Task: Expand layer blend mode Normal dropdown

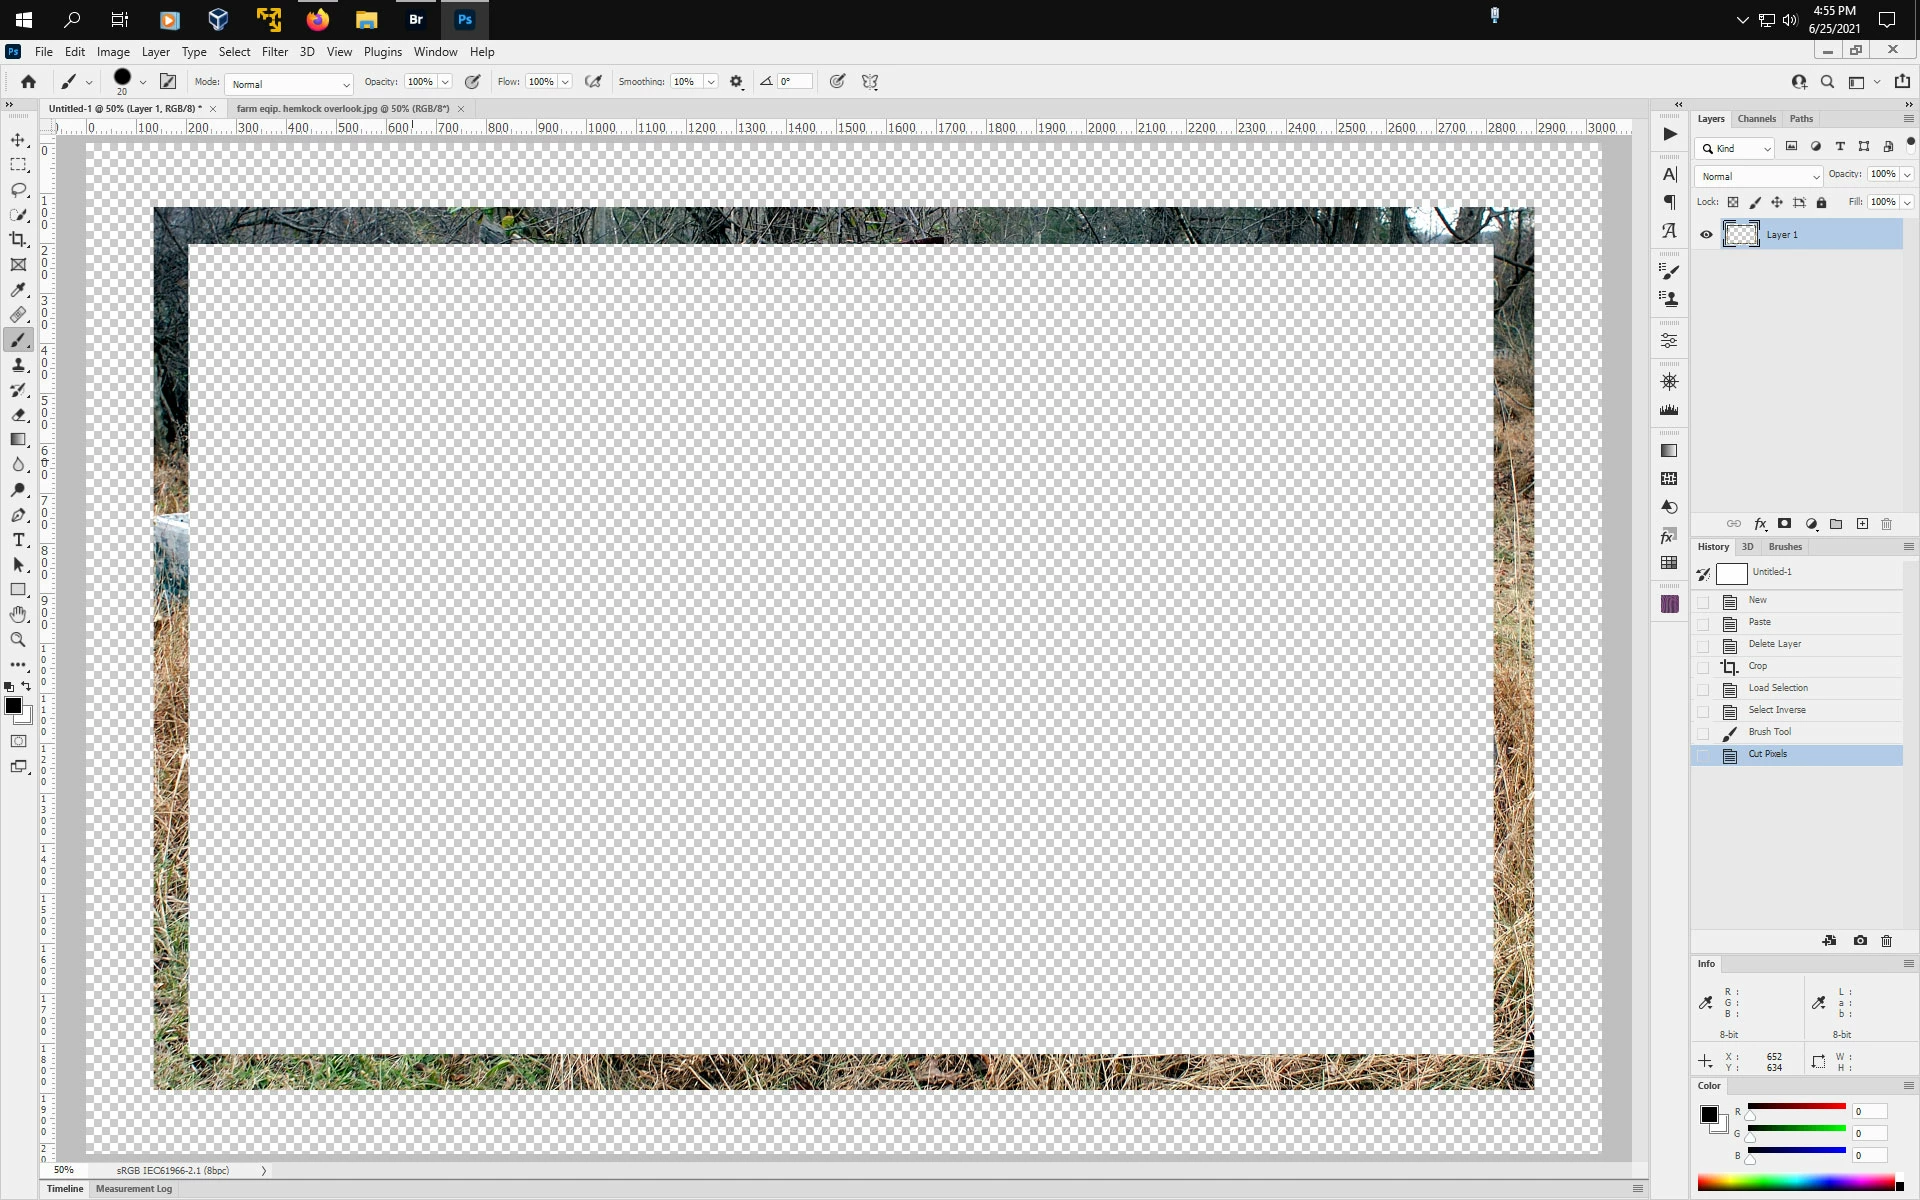Action: (1758, 176)
